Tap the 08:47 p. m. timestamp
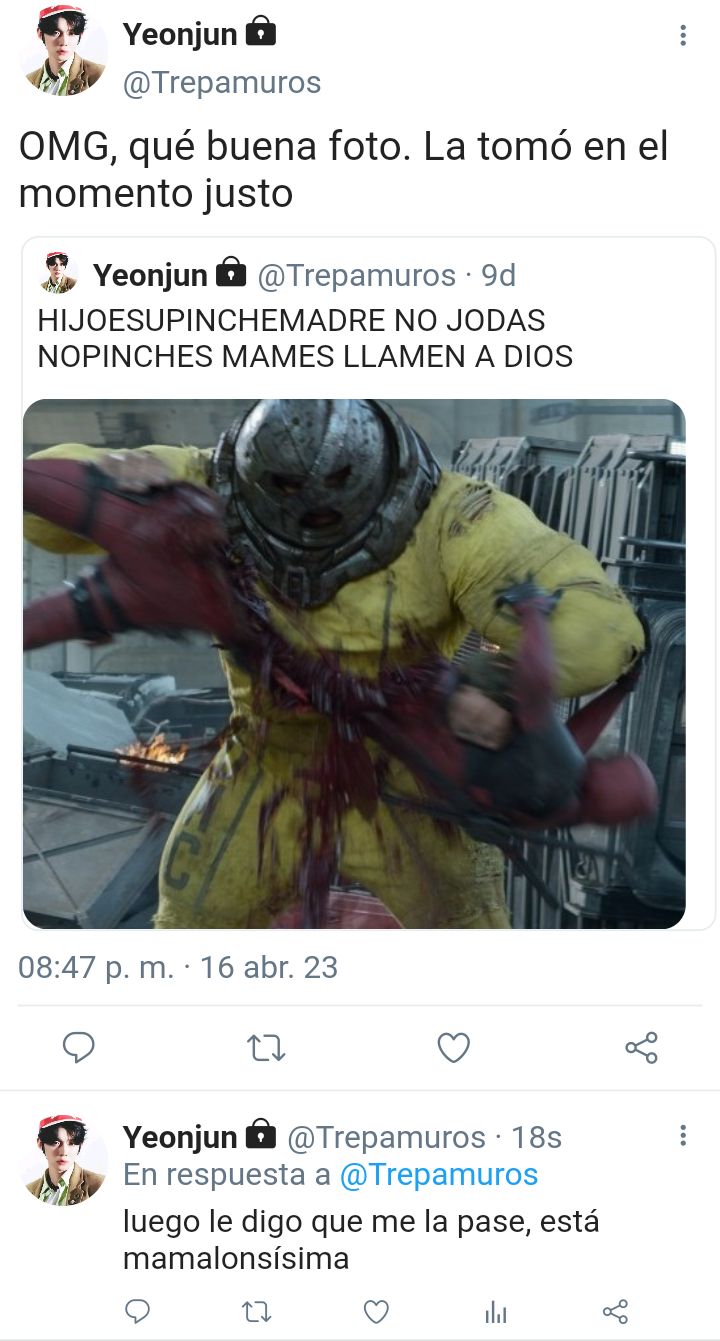Screen dimensions: 720x1341 (96, 967)
